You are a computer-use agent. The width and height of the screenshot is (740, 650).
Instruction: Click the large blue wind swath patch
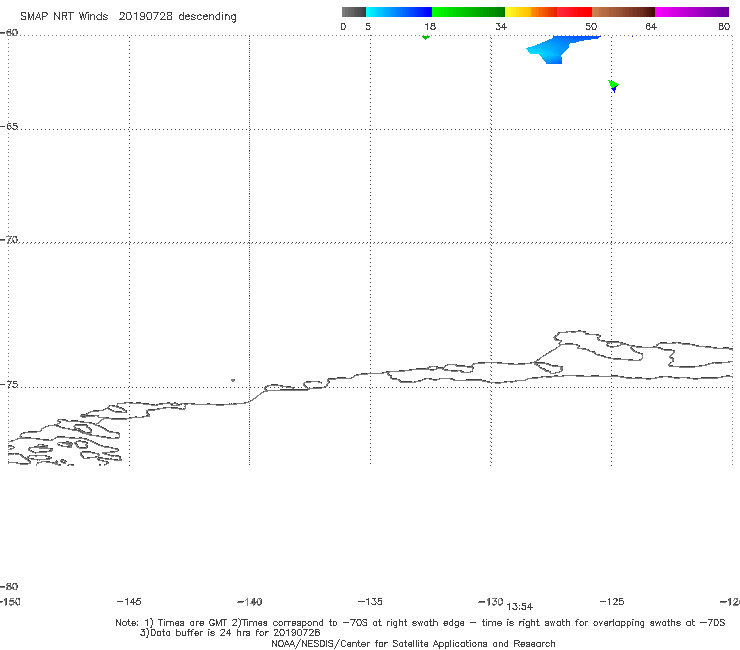[557, 49]
